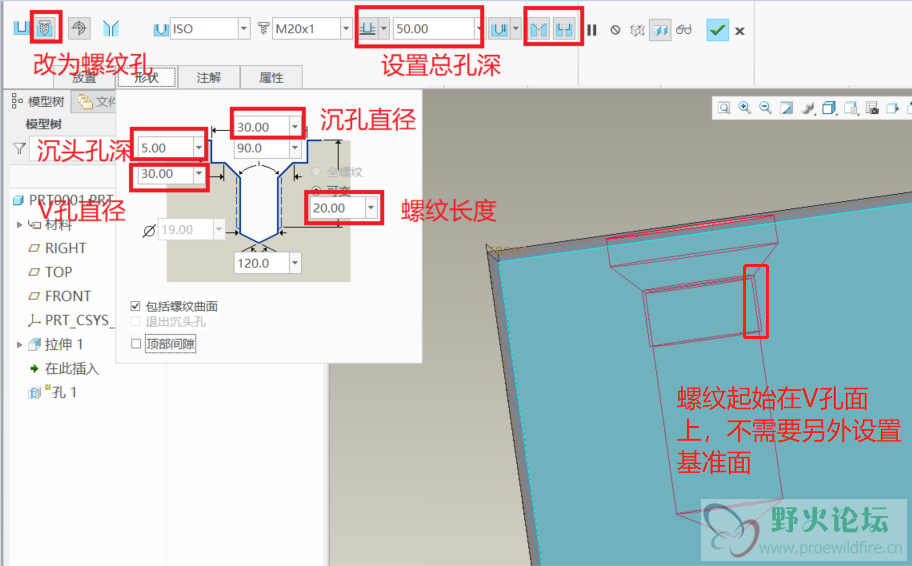912x566 pixels.
Task: Click the Zoom In magnifier icon
Action: 744,108
